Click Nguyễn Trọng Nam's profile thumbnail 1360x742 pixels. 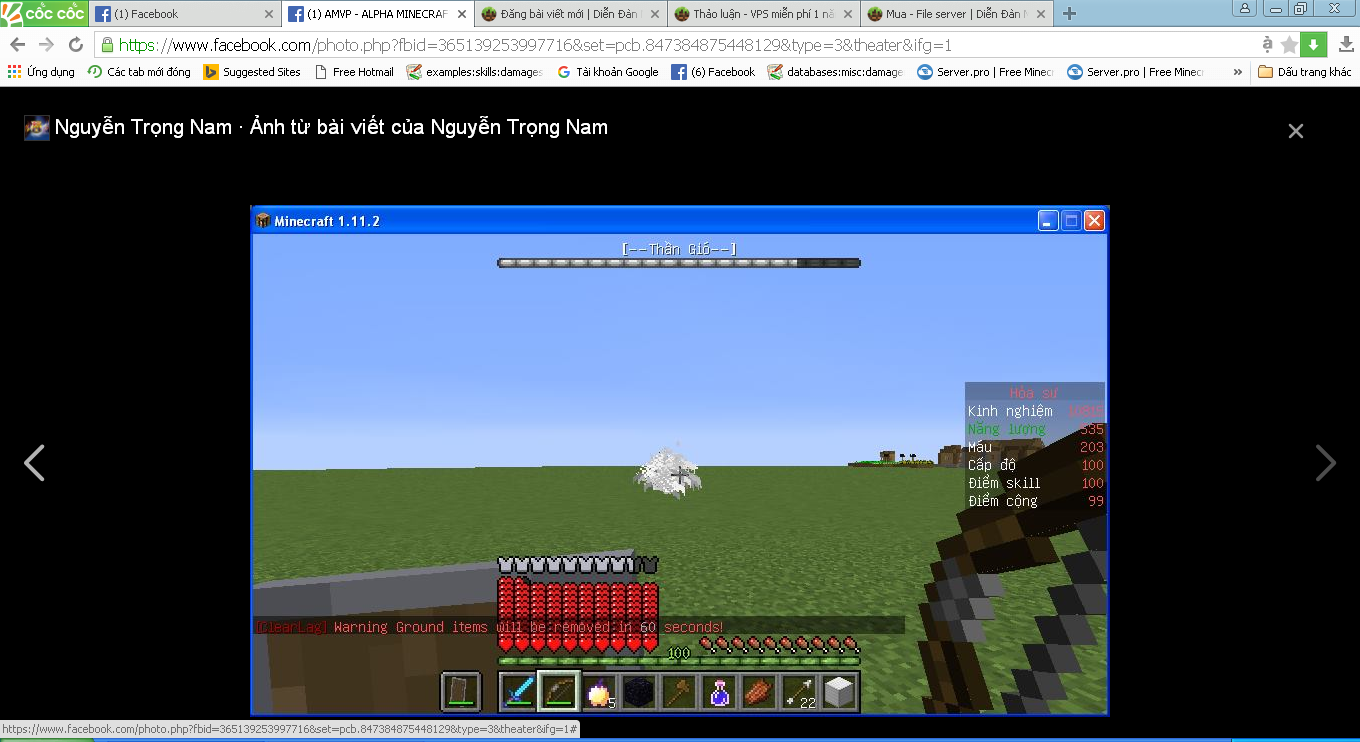click(37, 128)
